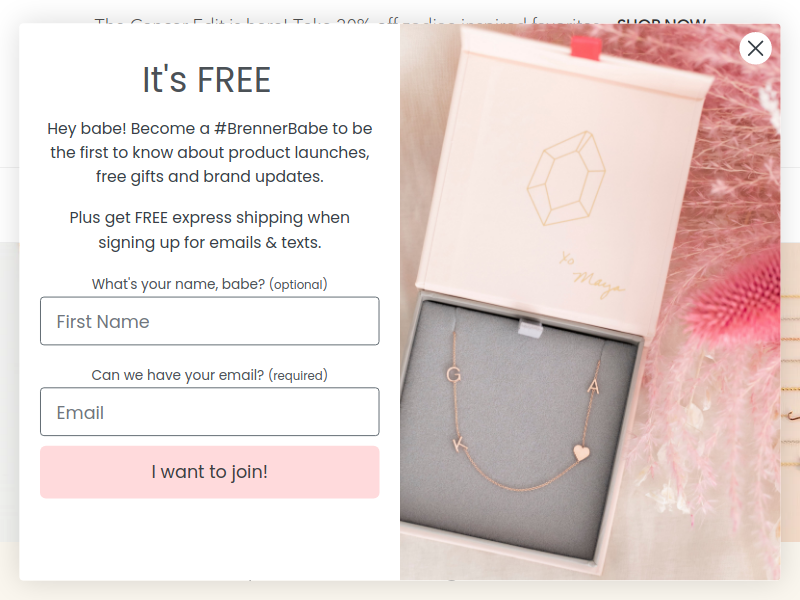Click the 'It's FREE' heading
The width and height of the screenshot is (800, 600).
tap(207, 80)
